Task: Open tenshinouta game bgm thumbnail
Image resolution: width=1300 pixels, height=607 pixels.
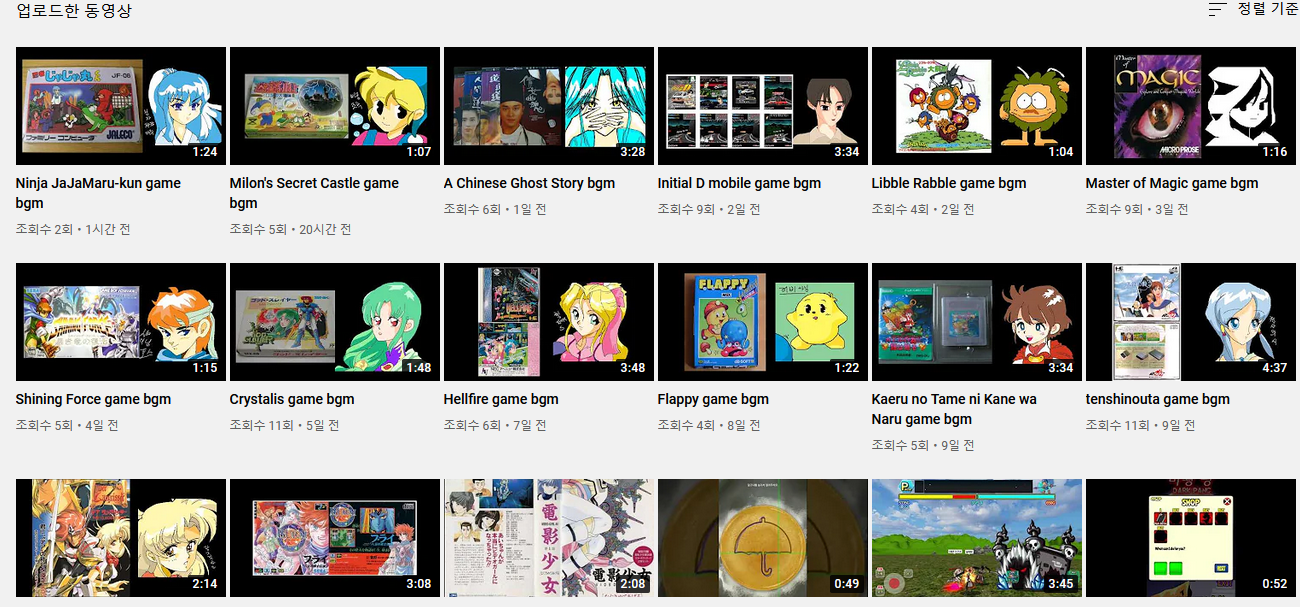Action: (x=1191, y=322)
